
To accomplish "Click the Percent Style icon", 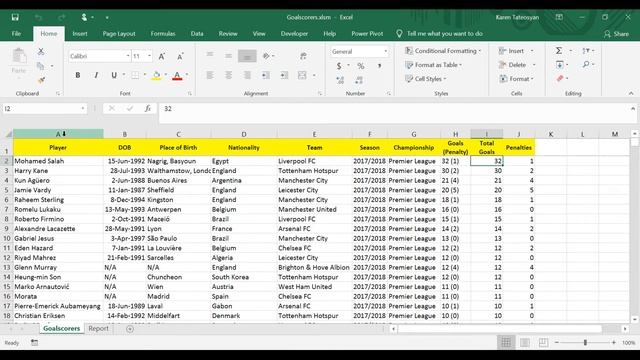I will pyautogui.click(x=361, y=66).
